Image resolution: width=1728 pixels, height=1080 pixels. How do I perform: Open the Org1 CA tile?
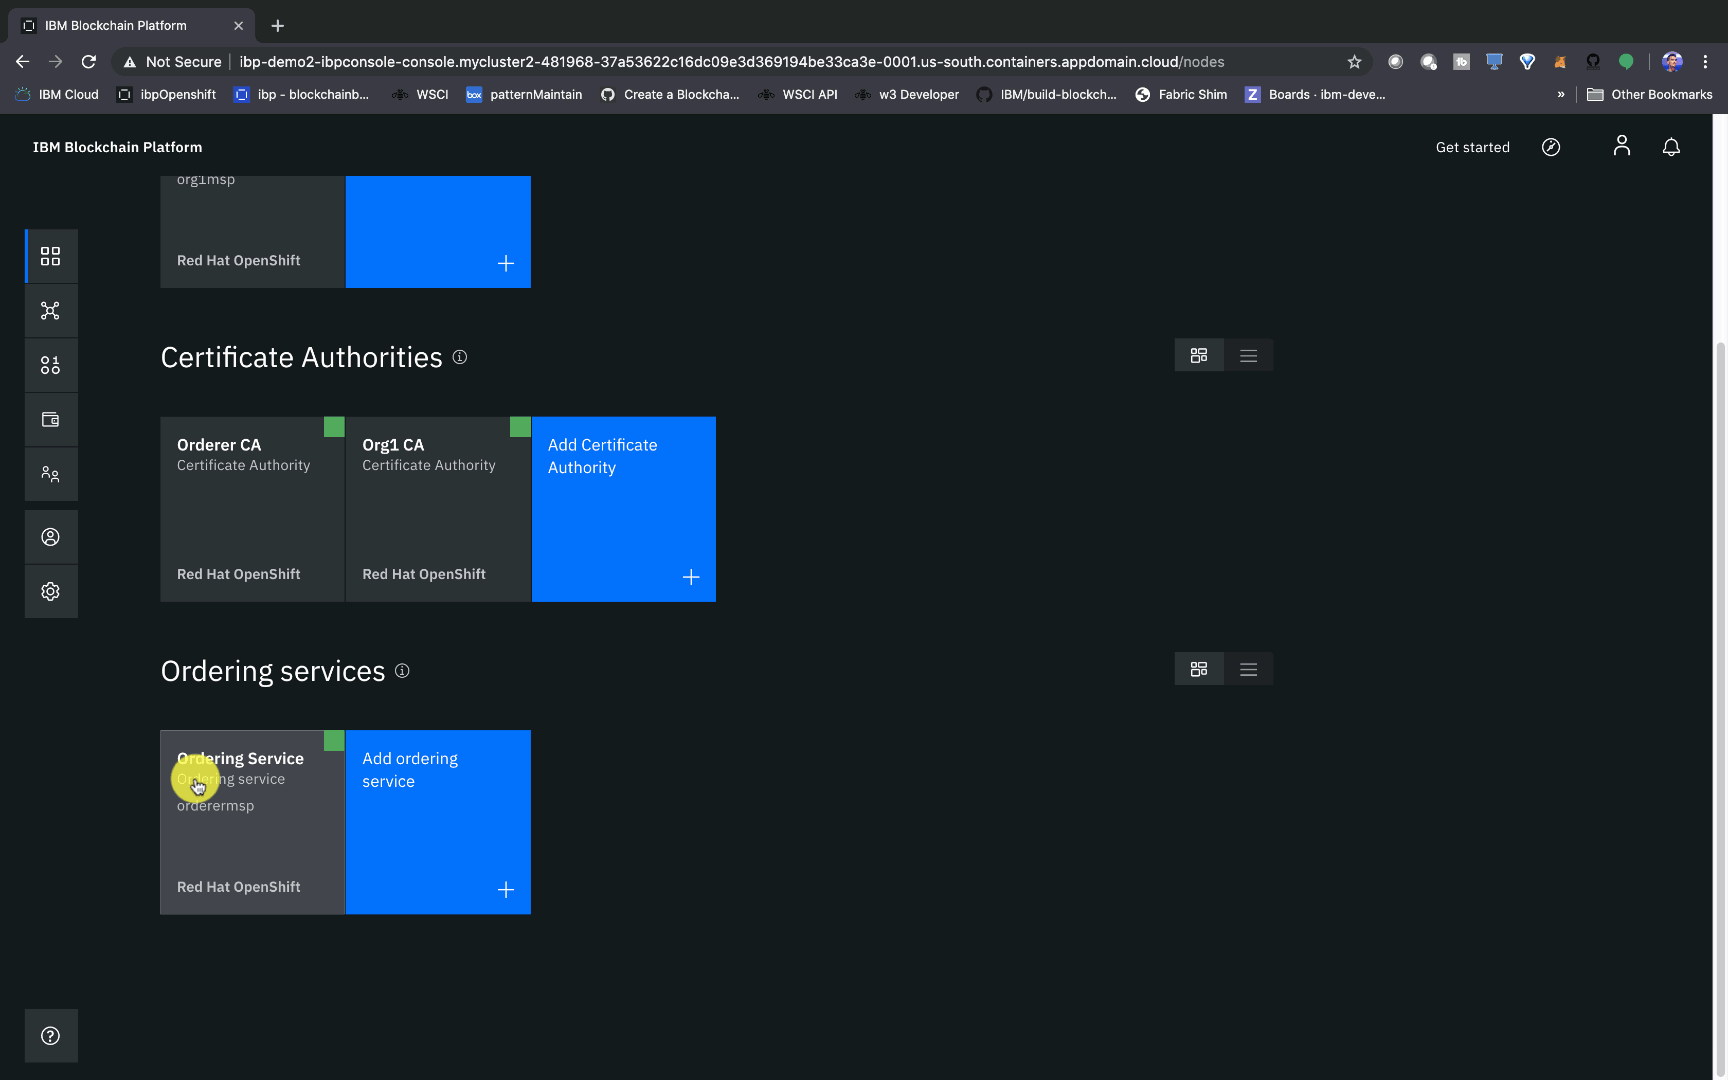pyautogui.click(x=438, y=509)
